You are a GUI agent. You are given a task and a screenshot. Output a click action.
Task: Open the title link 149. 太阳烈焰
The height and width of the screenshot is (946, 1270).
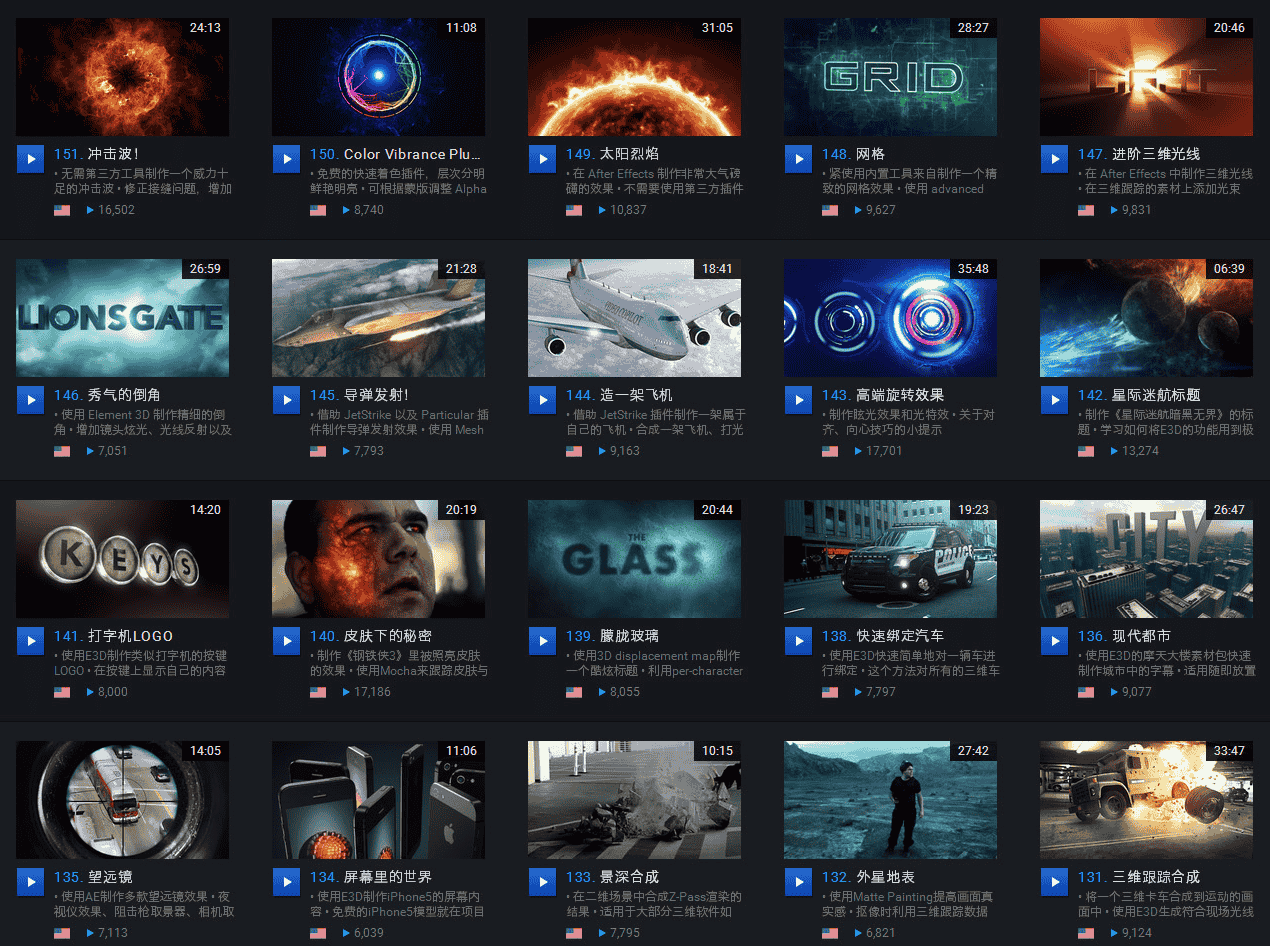pos(612,154)
